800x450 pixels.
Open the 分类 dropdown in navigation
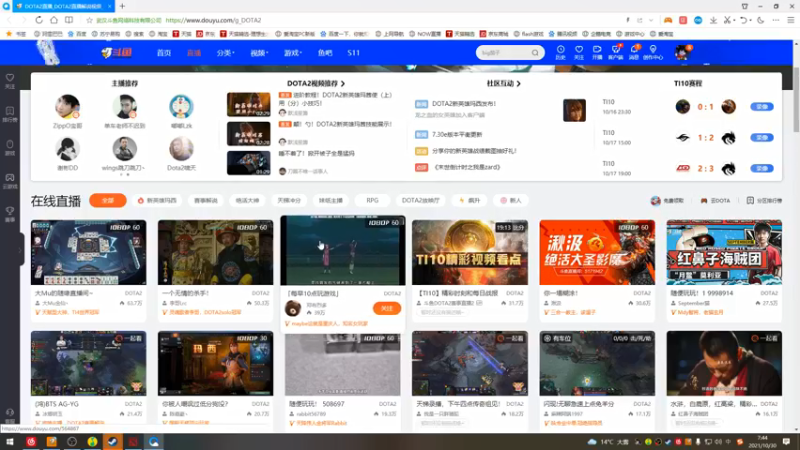(x=225, y=53)
